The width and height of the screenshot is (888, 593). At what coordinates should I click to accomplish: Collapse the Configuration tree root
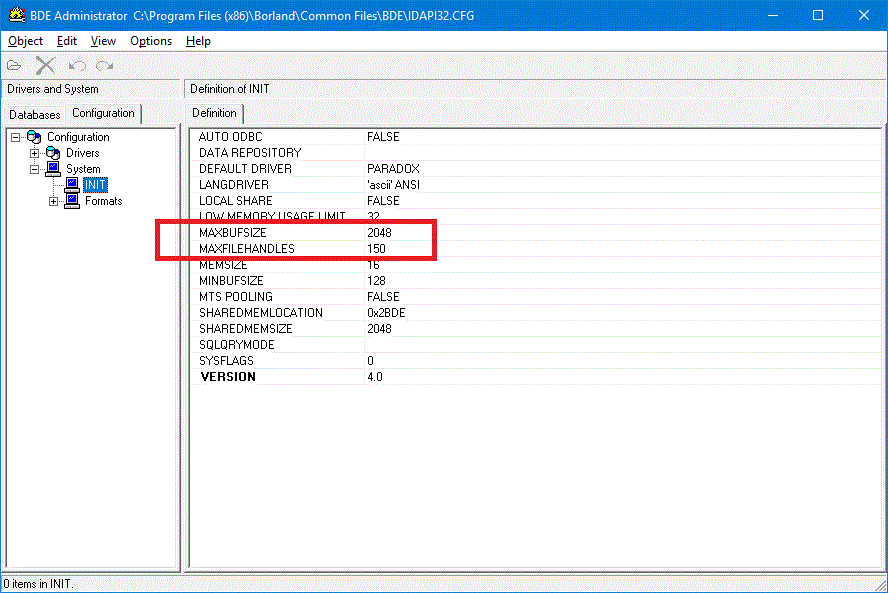tap(16, 137)
